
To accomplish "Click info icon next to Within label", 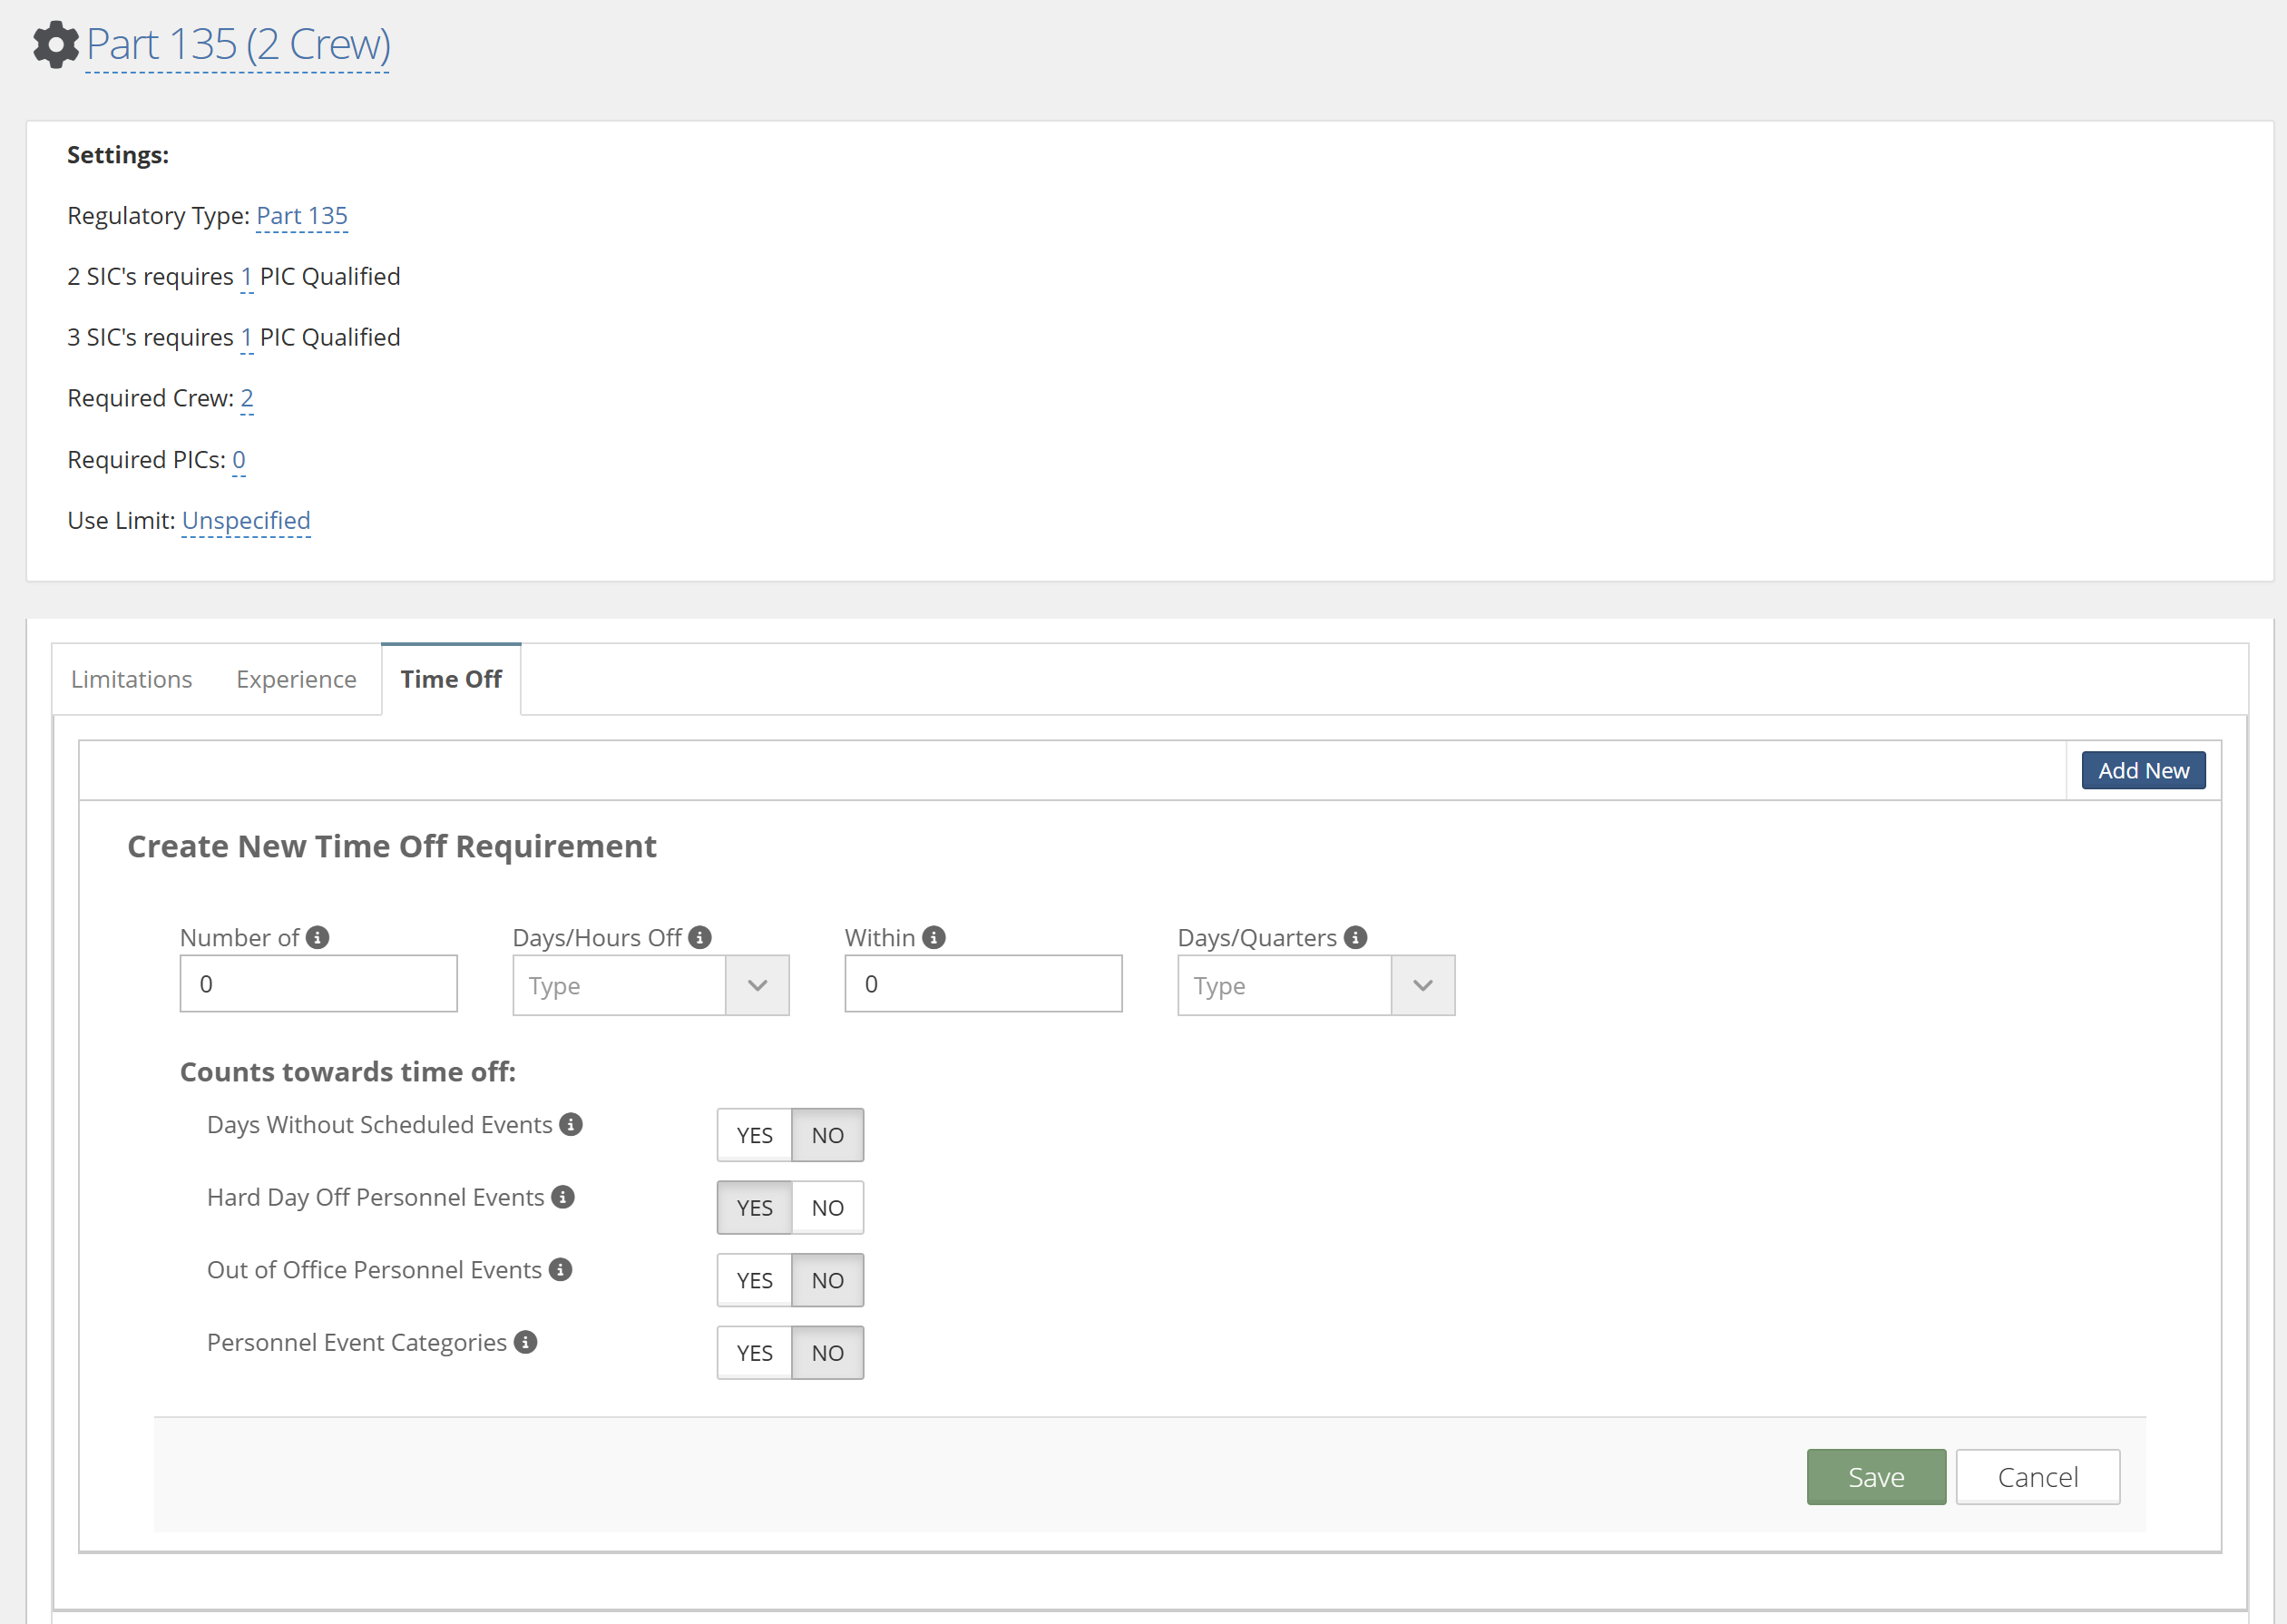I will click(934, 937).
